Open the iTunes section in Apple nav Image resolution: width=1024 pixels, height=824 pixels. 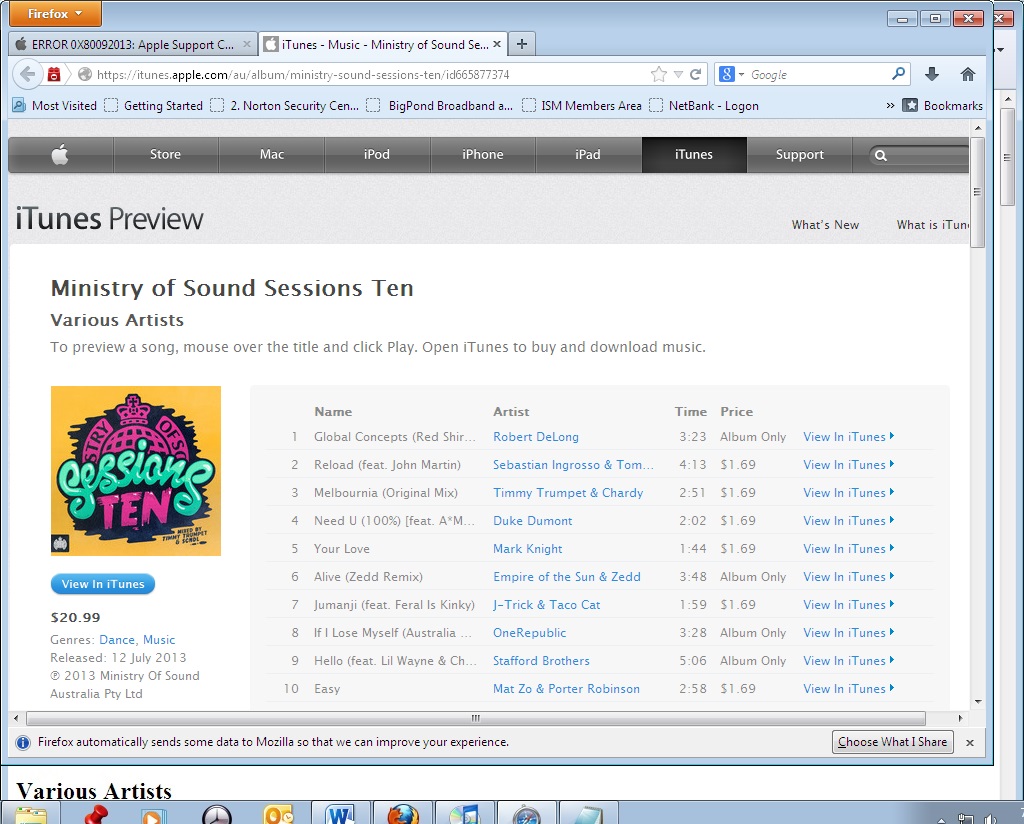click(x=694, y=155)
